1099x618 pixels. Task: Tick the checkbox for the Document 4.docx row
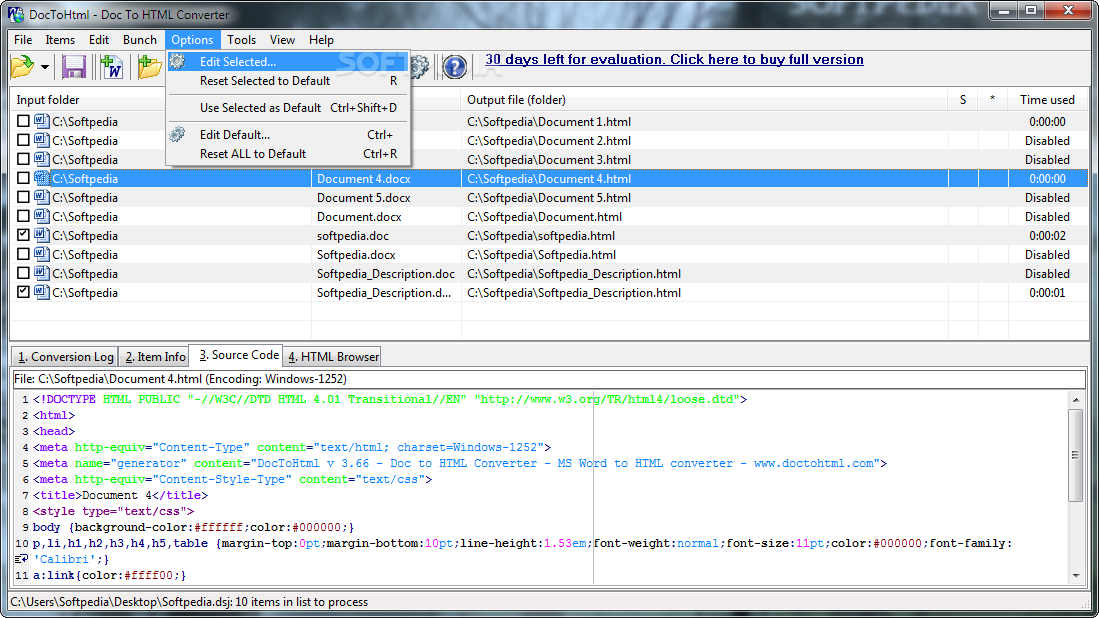click(23, 178)
